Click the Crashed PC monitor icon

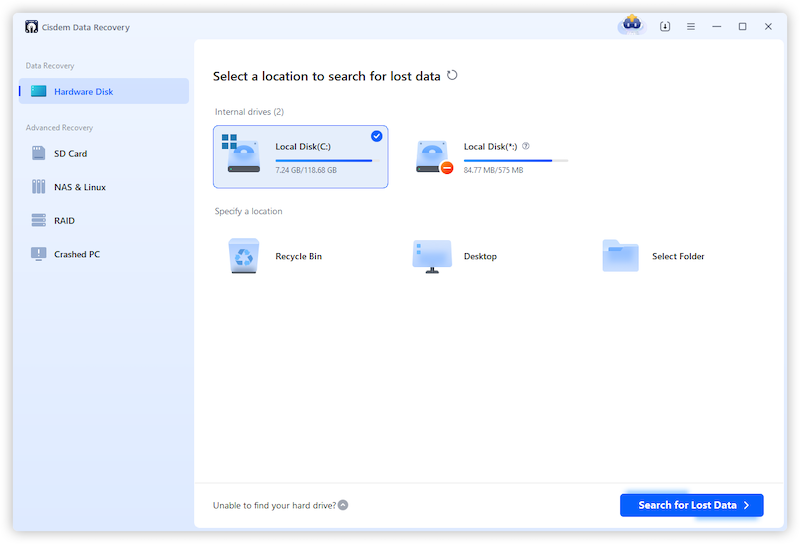tap(38, 254)
